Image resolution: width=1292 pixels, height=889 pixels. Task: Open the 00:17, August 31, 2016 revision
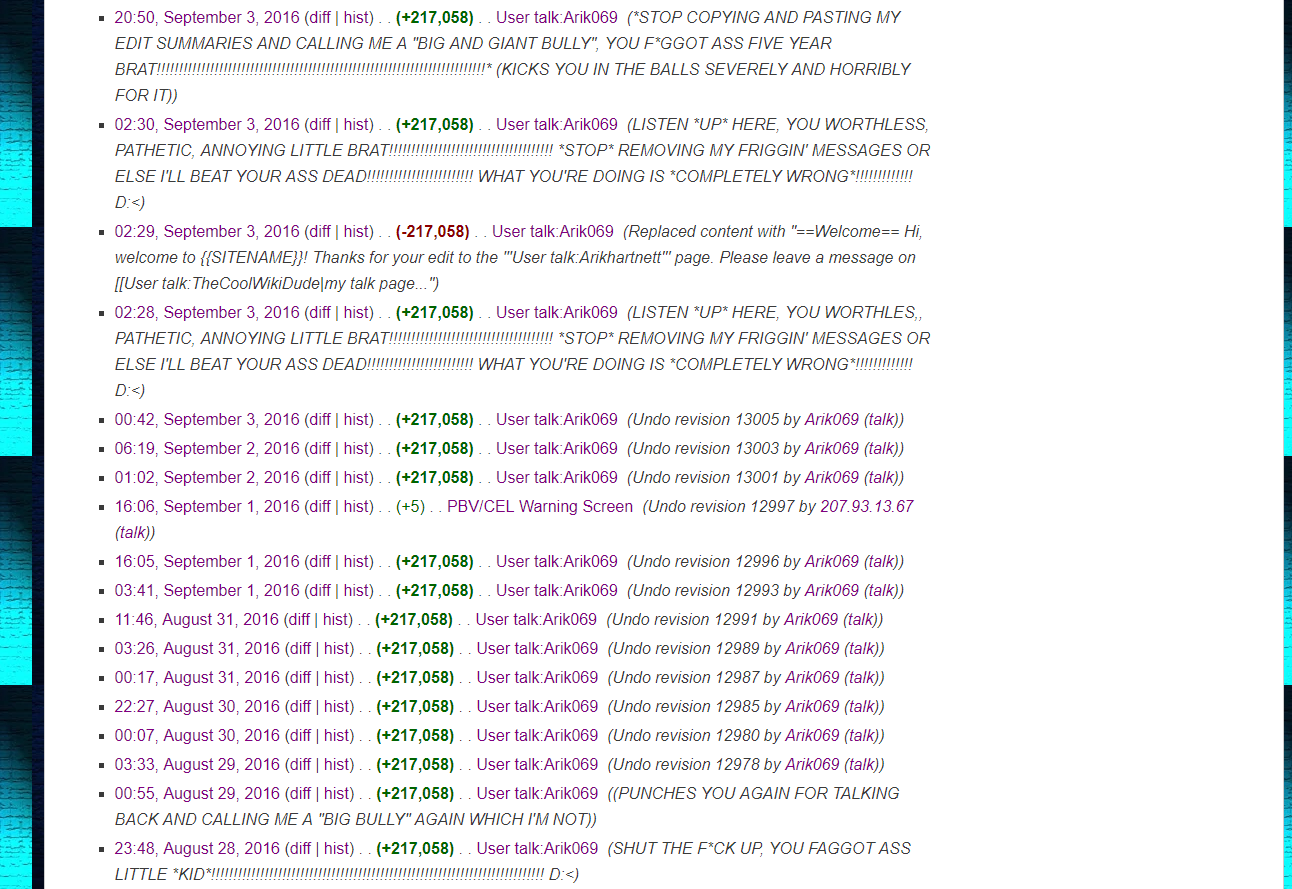pyautogui.click(x=197, y=677)
